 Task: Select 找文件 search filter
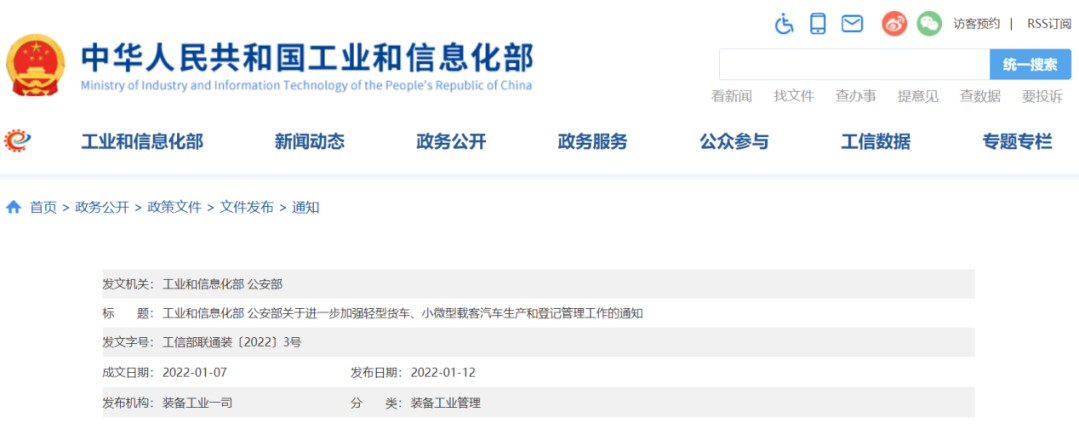[793, 96]
